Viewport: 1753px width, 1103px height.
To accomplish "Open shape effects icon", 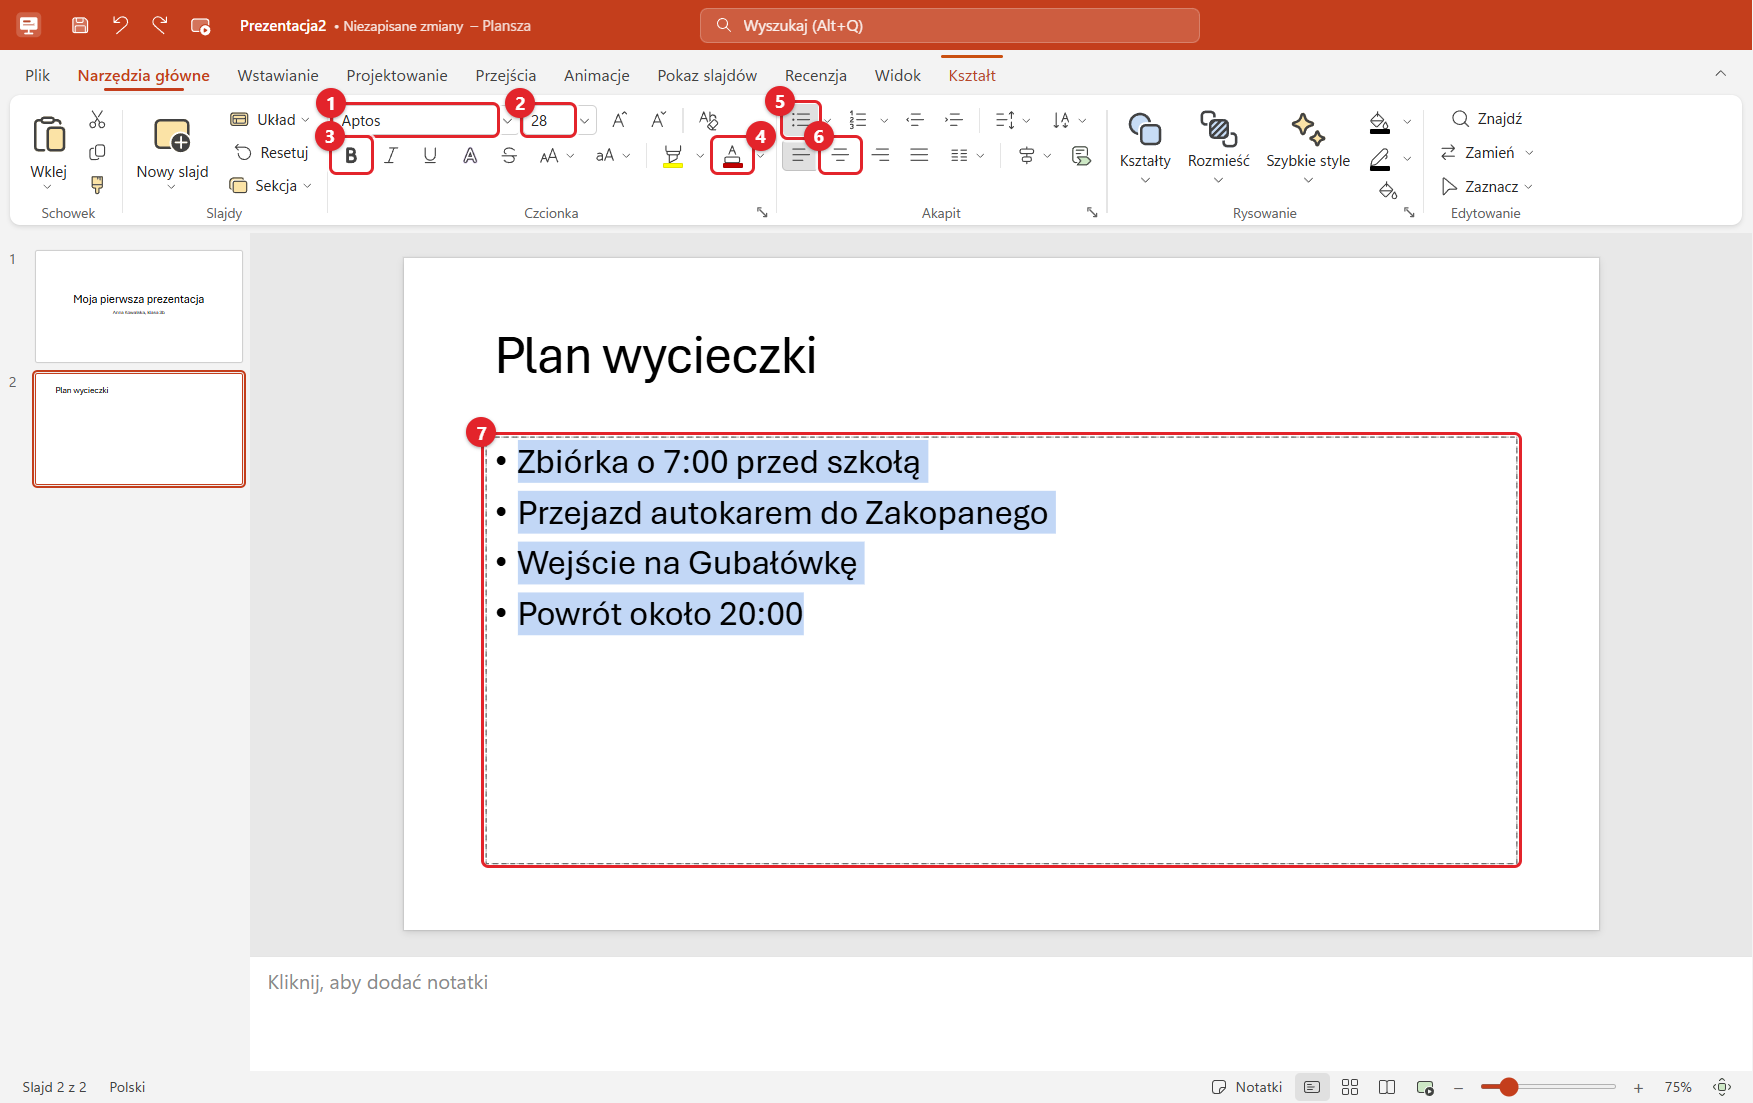I will point(1388,190).
